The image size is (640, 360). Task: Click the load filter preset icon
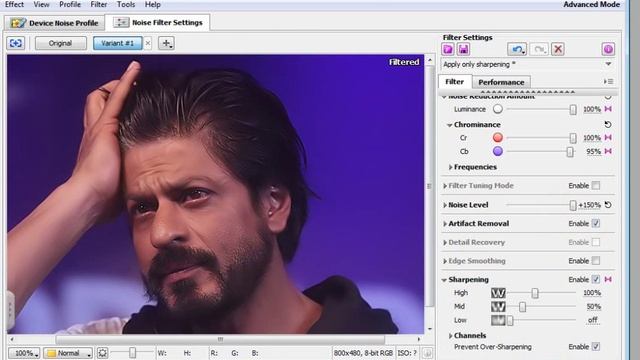tap(448, 49)
